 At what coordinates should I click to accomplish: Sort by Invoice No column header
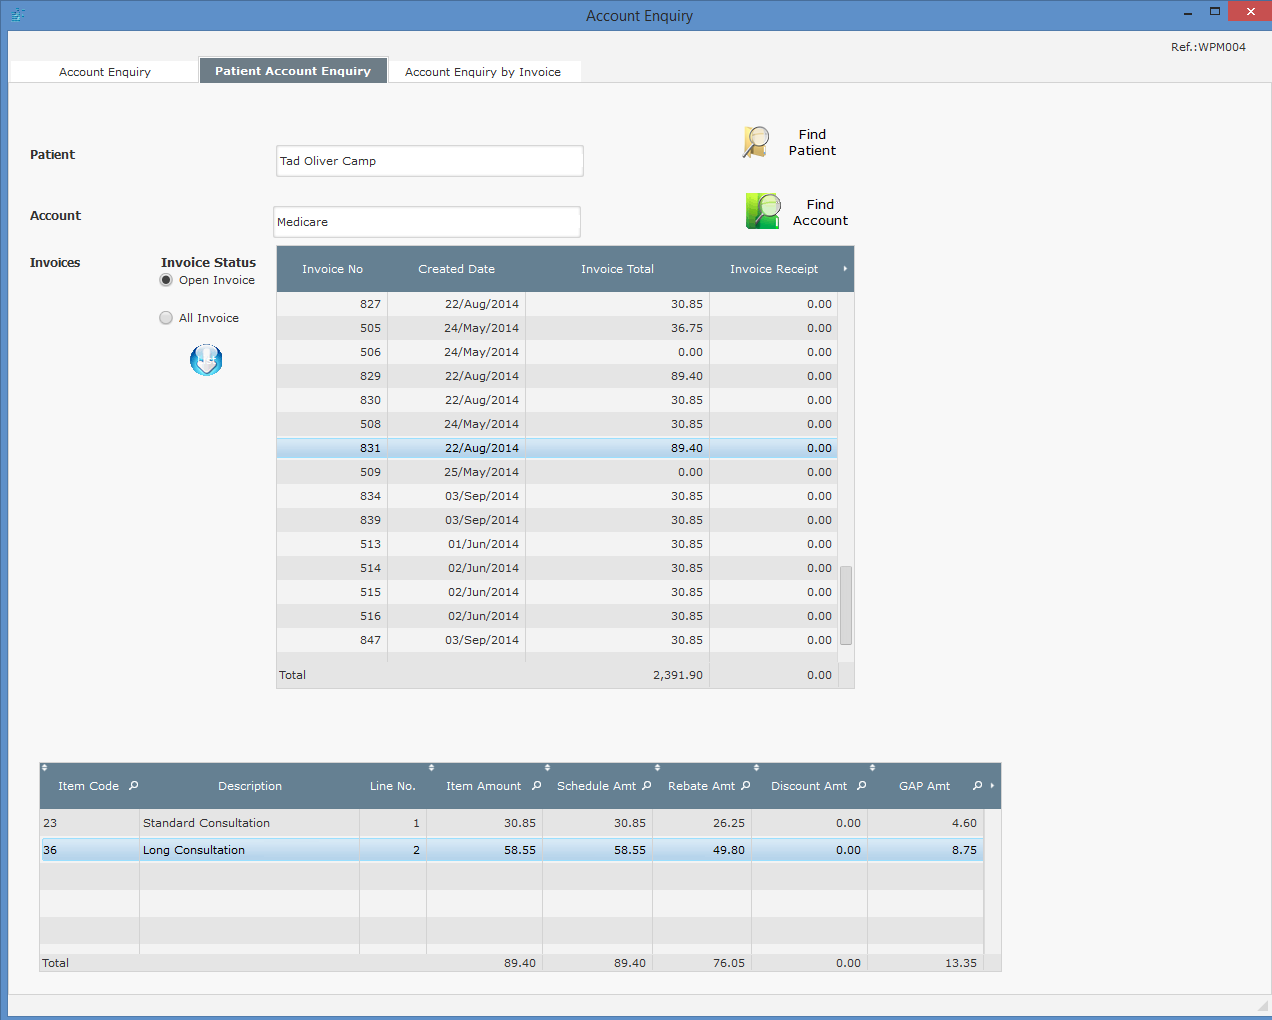332,269
